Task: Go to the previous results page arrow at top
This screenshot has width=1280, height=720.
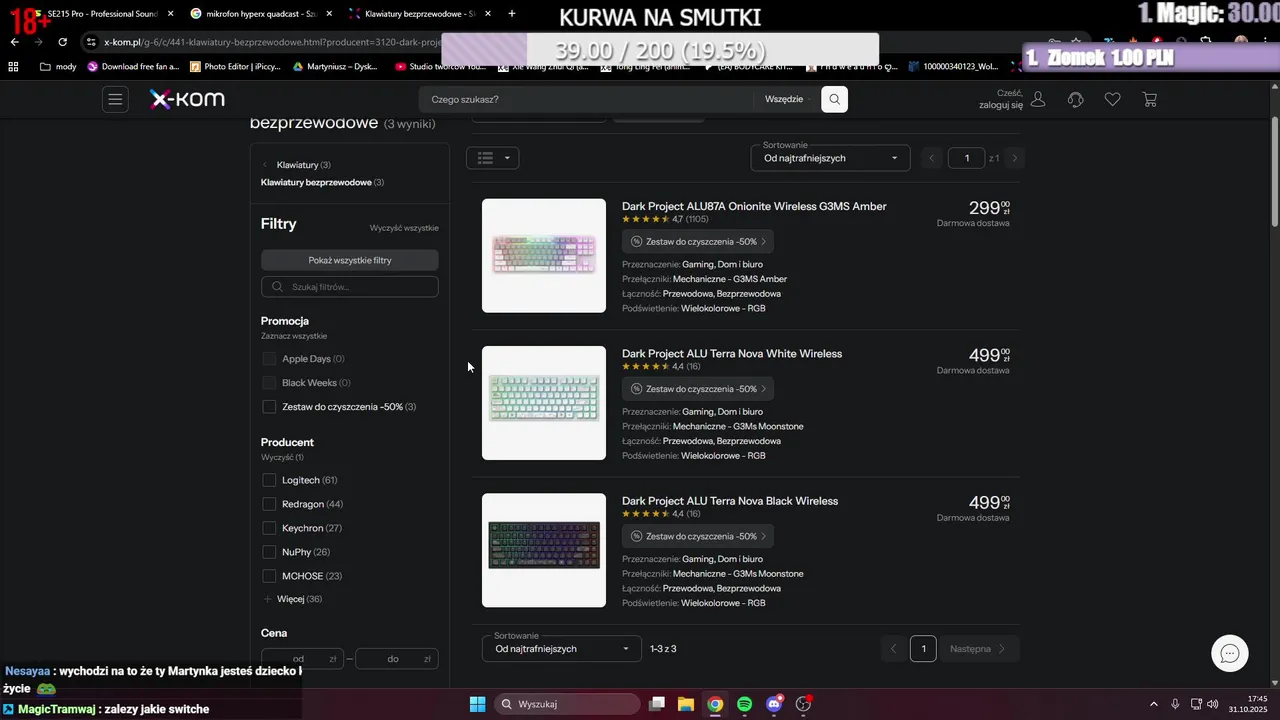Action: pos(932,158)
